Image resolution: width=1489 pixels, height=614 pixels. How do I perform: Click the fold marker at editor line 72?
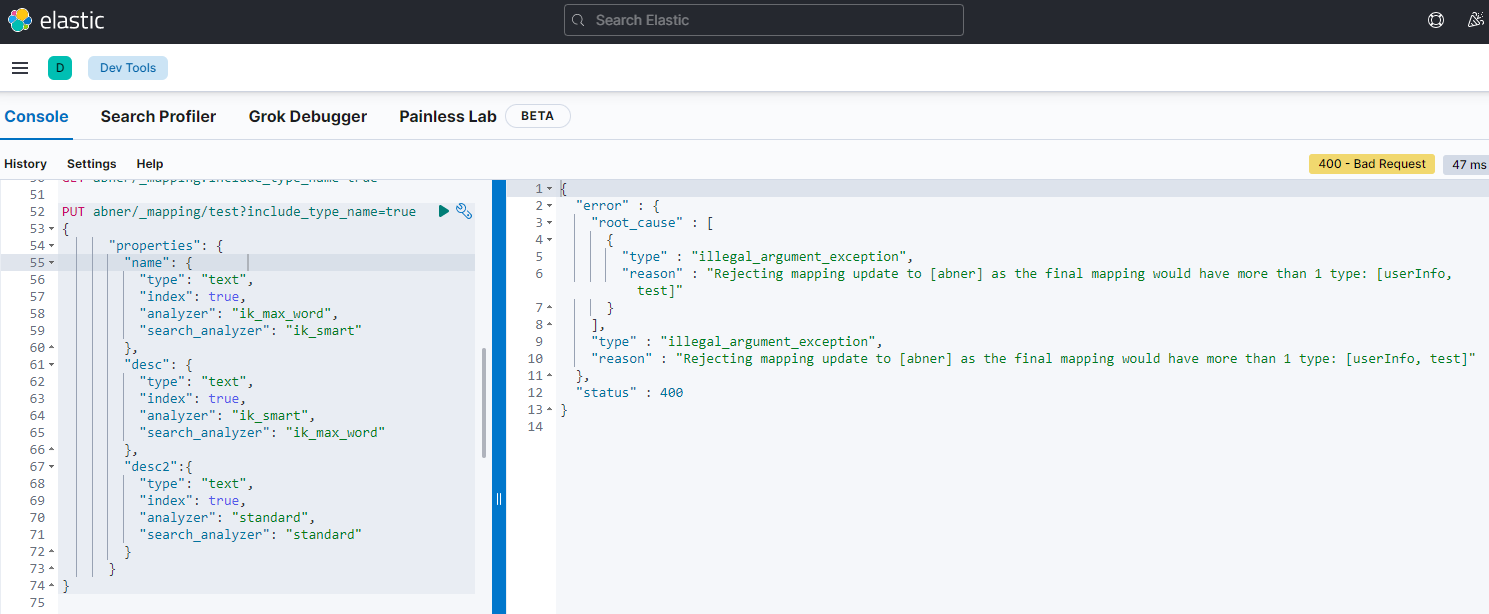[51, 552]
